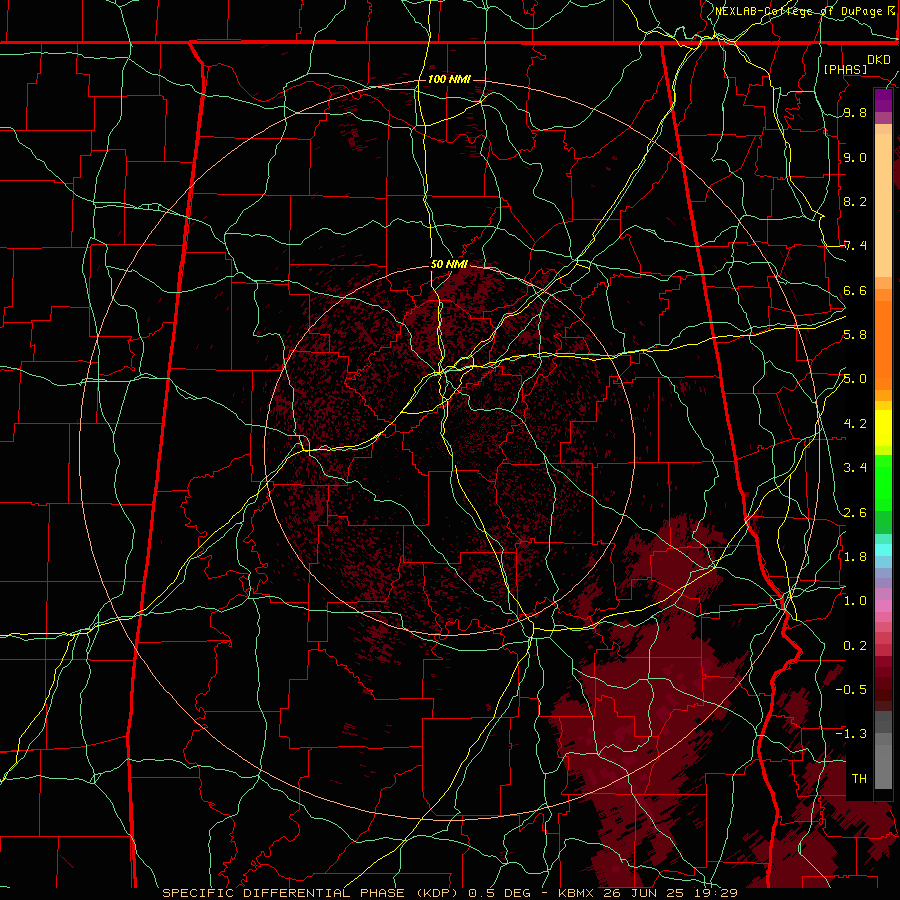The width and height of the screenshot is (900, 900).
Task: Click the peach swatch on the color bar
Action: 883,207
